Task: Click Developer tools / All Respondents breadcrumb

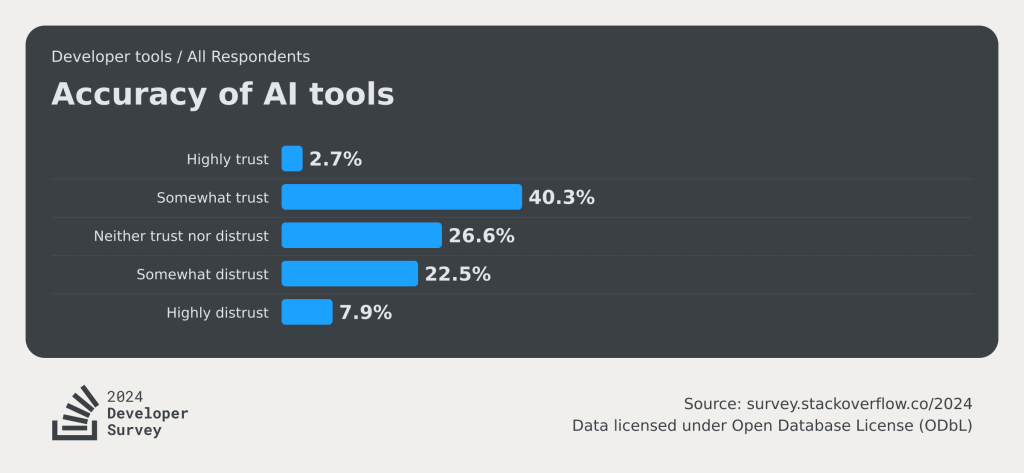Action: (x=180, y=57)
